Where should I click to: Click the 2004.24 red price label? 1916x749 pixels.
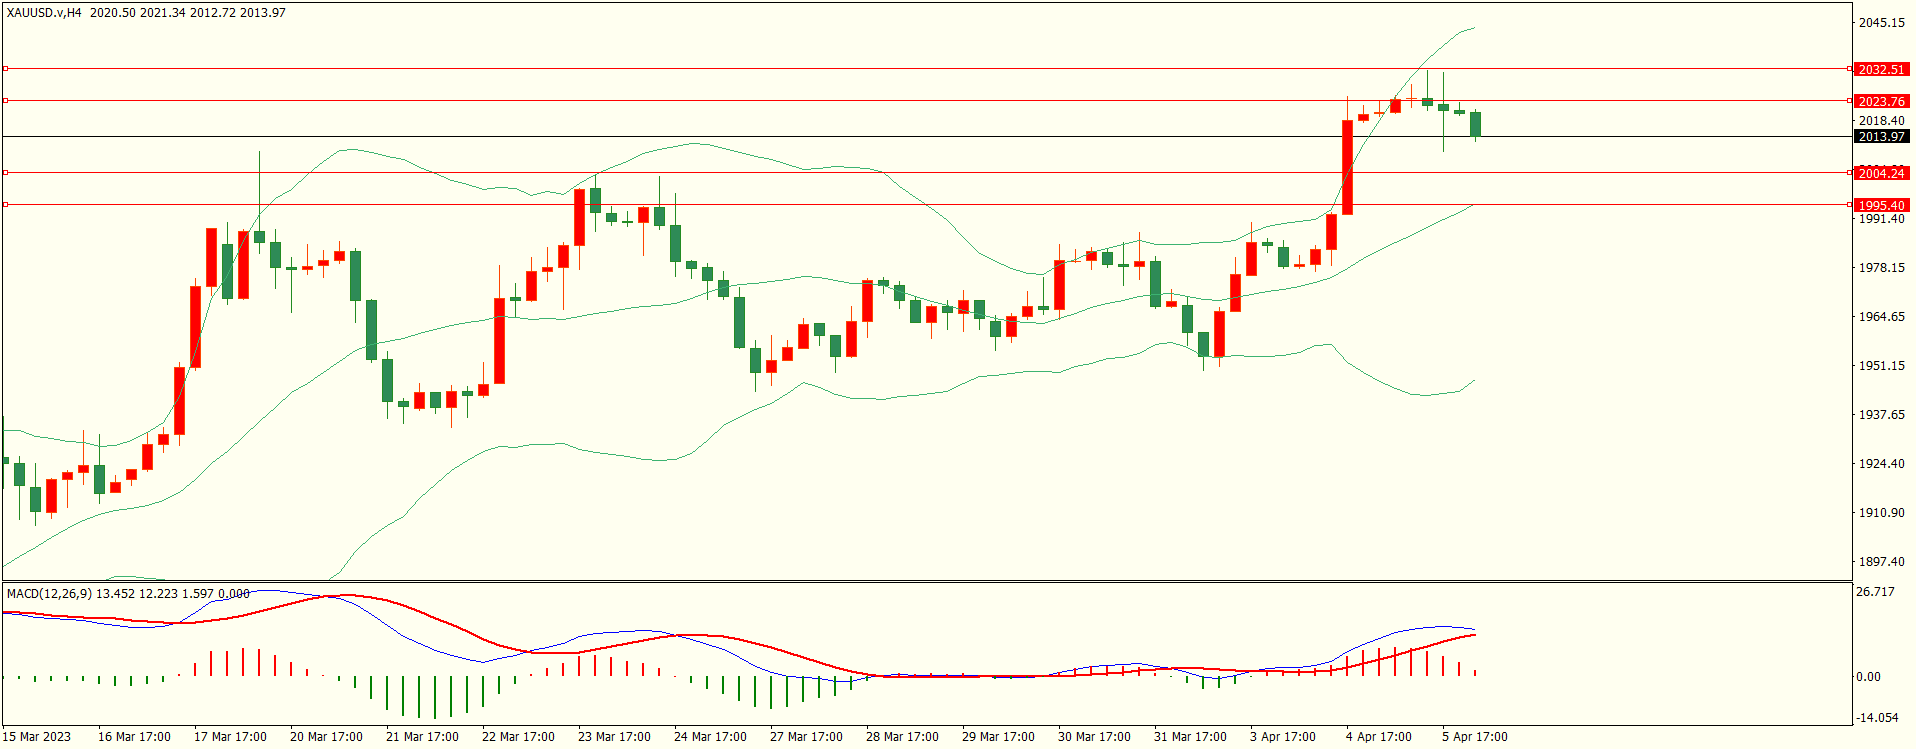[x=1881, y=173]
